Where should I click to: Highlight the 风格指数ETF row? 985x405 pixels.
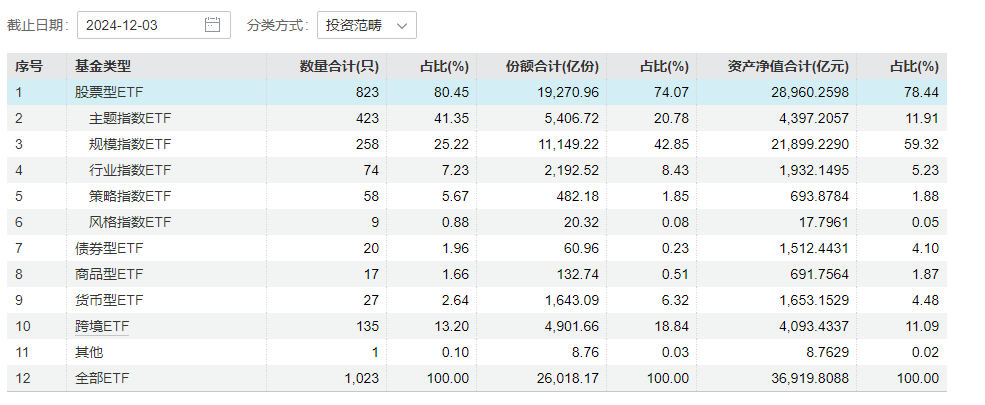point(130,222)
